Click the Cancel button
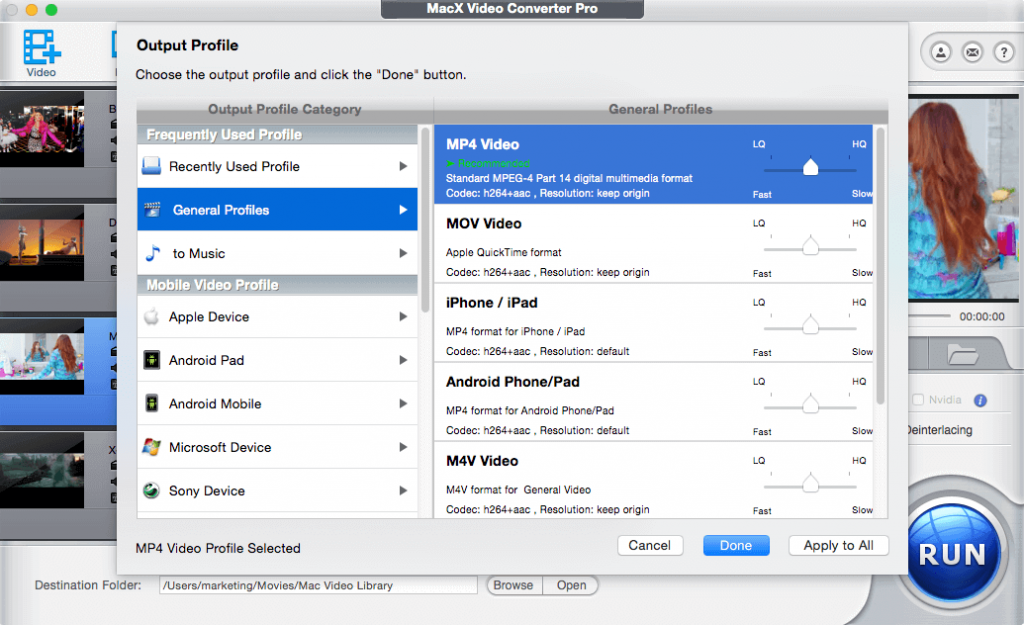Image resolution: width=1024 pixels, height=625 pixels. click(x=650, y=545)
